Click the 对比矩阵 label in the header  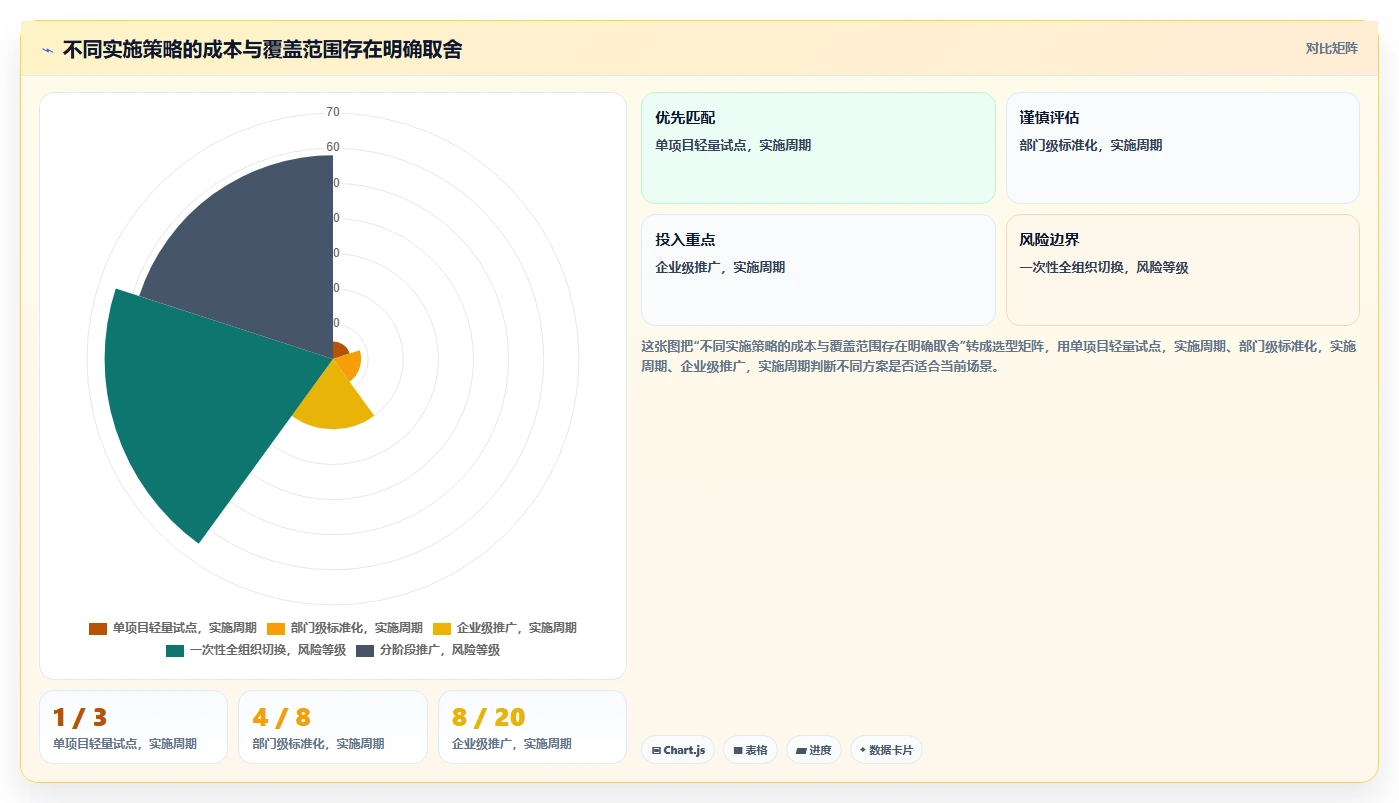[1331, 48]
